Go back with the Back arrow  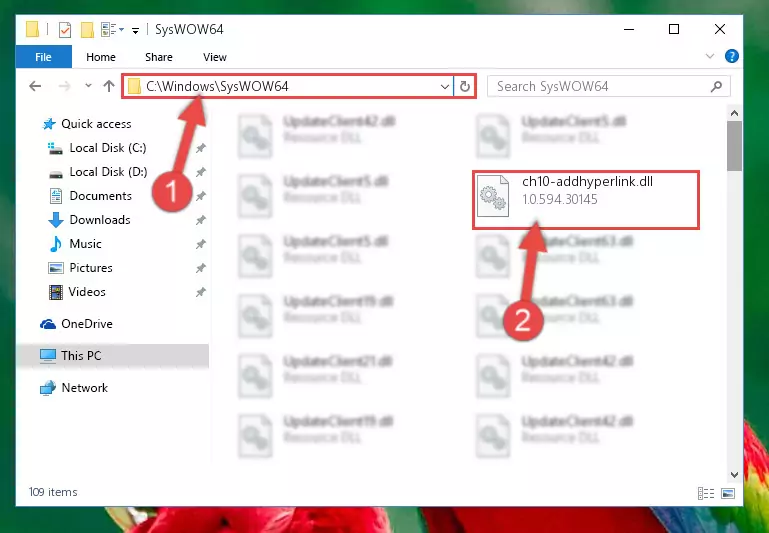tap(35, 86)
